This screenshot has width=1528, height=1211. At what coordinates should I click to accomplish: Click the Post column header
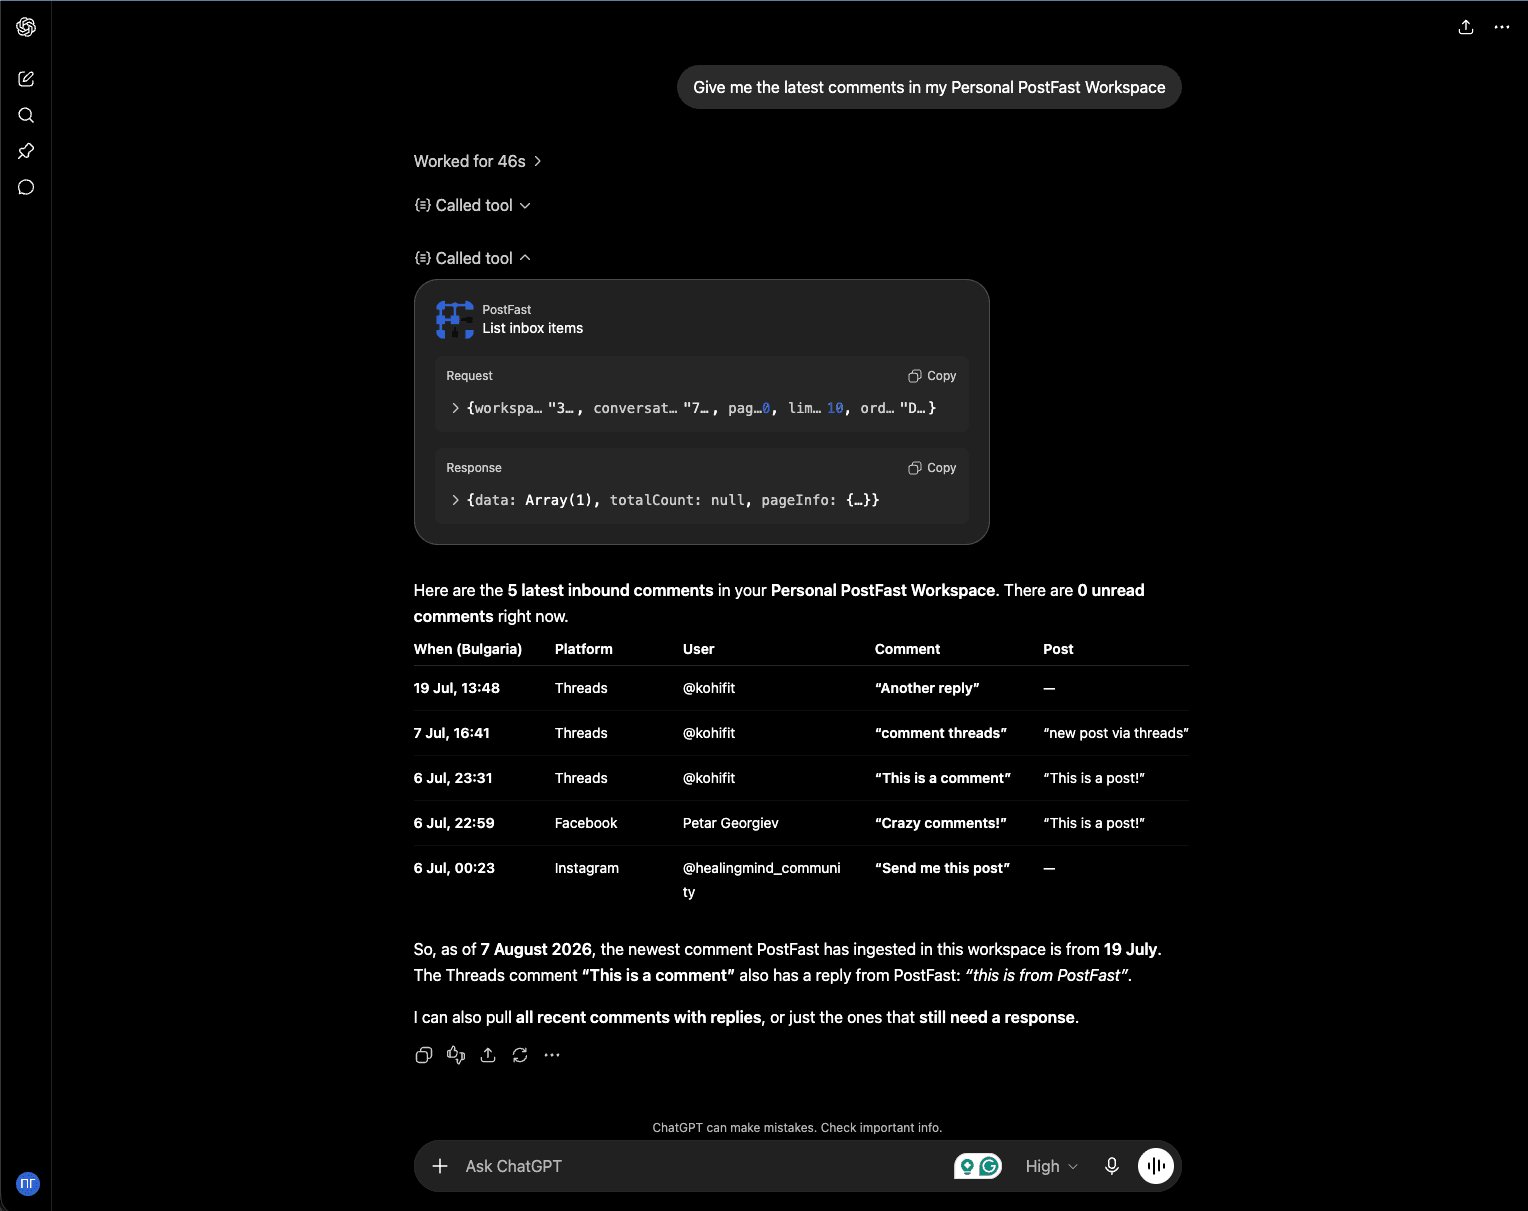1058,649
